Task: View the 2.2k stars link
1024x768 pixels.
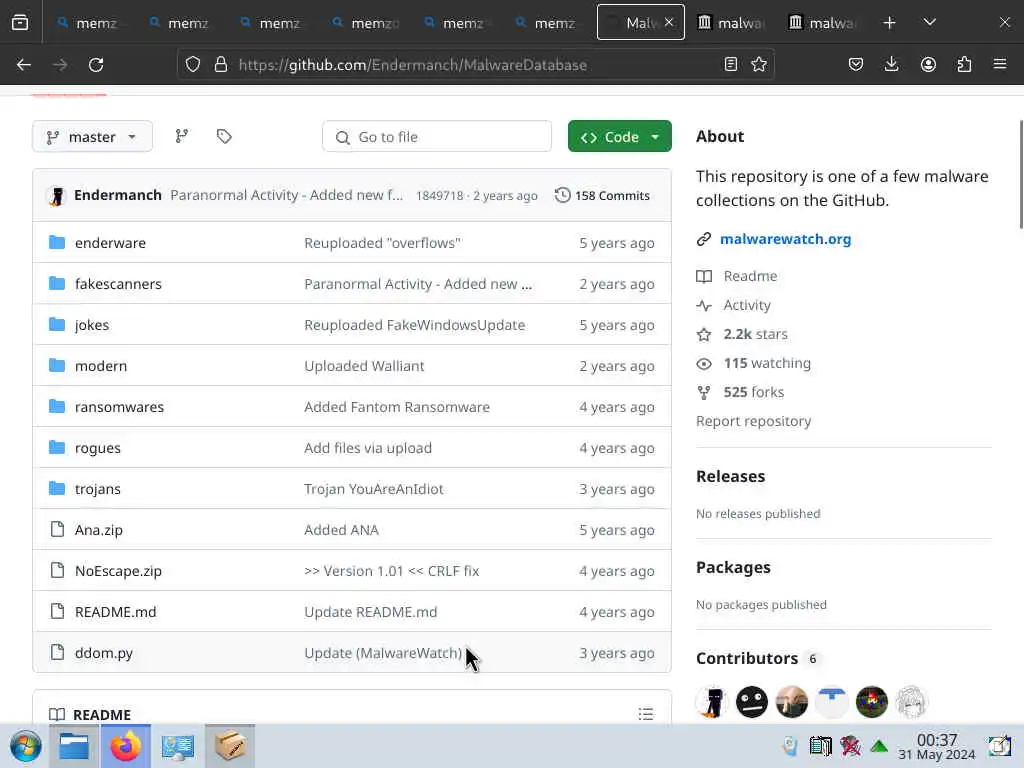Action: click(x=756, y=334)
